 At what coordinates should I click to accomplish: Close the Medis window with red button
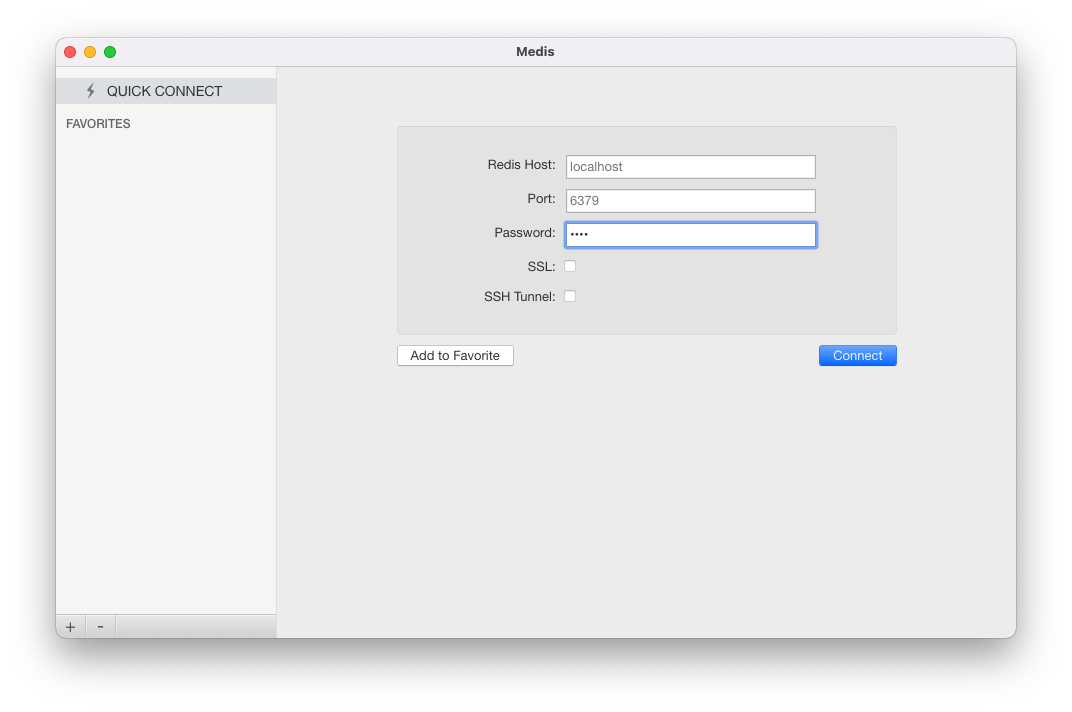[70, 52]
